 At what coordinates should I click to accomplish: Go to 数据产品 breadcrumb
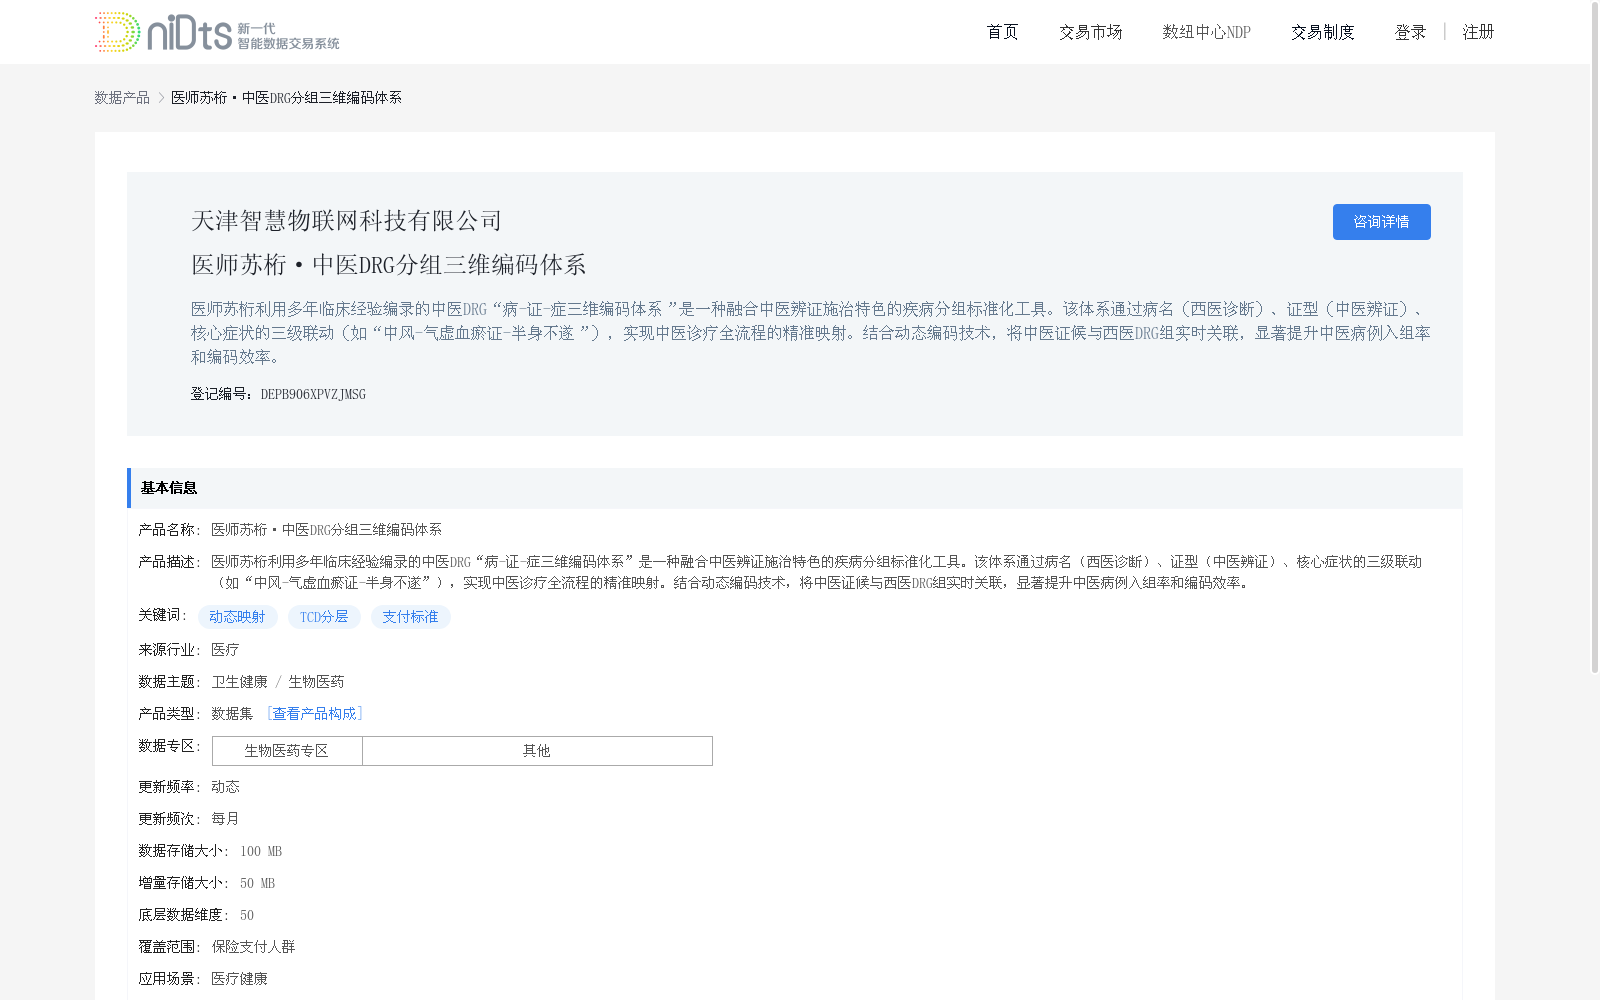[122, 97]
